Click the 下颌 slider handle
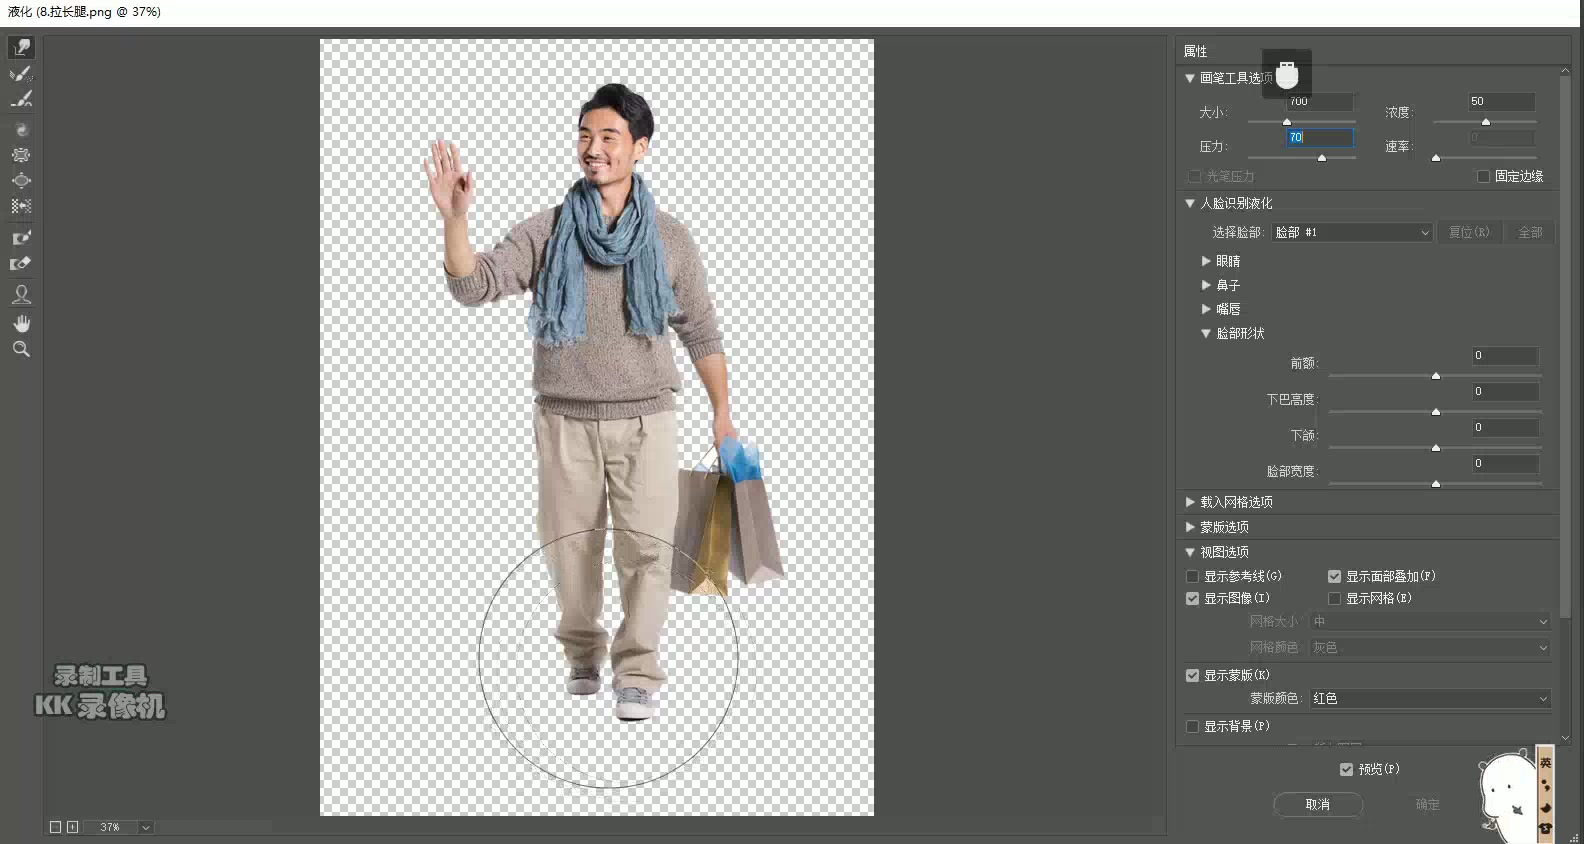The image size is (1584, 844). [x=1436, y=448]
